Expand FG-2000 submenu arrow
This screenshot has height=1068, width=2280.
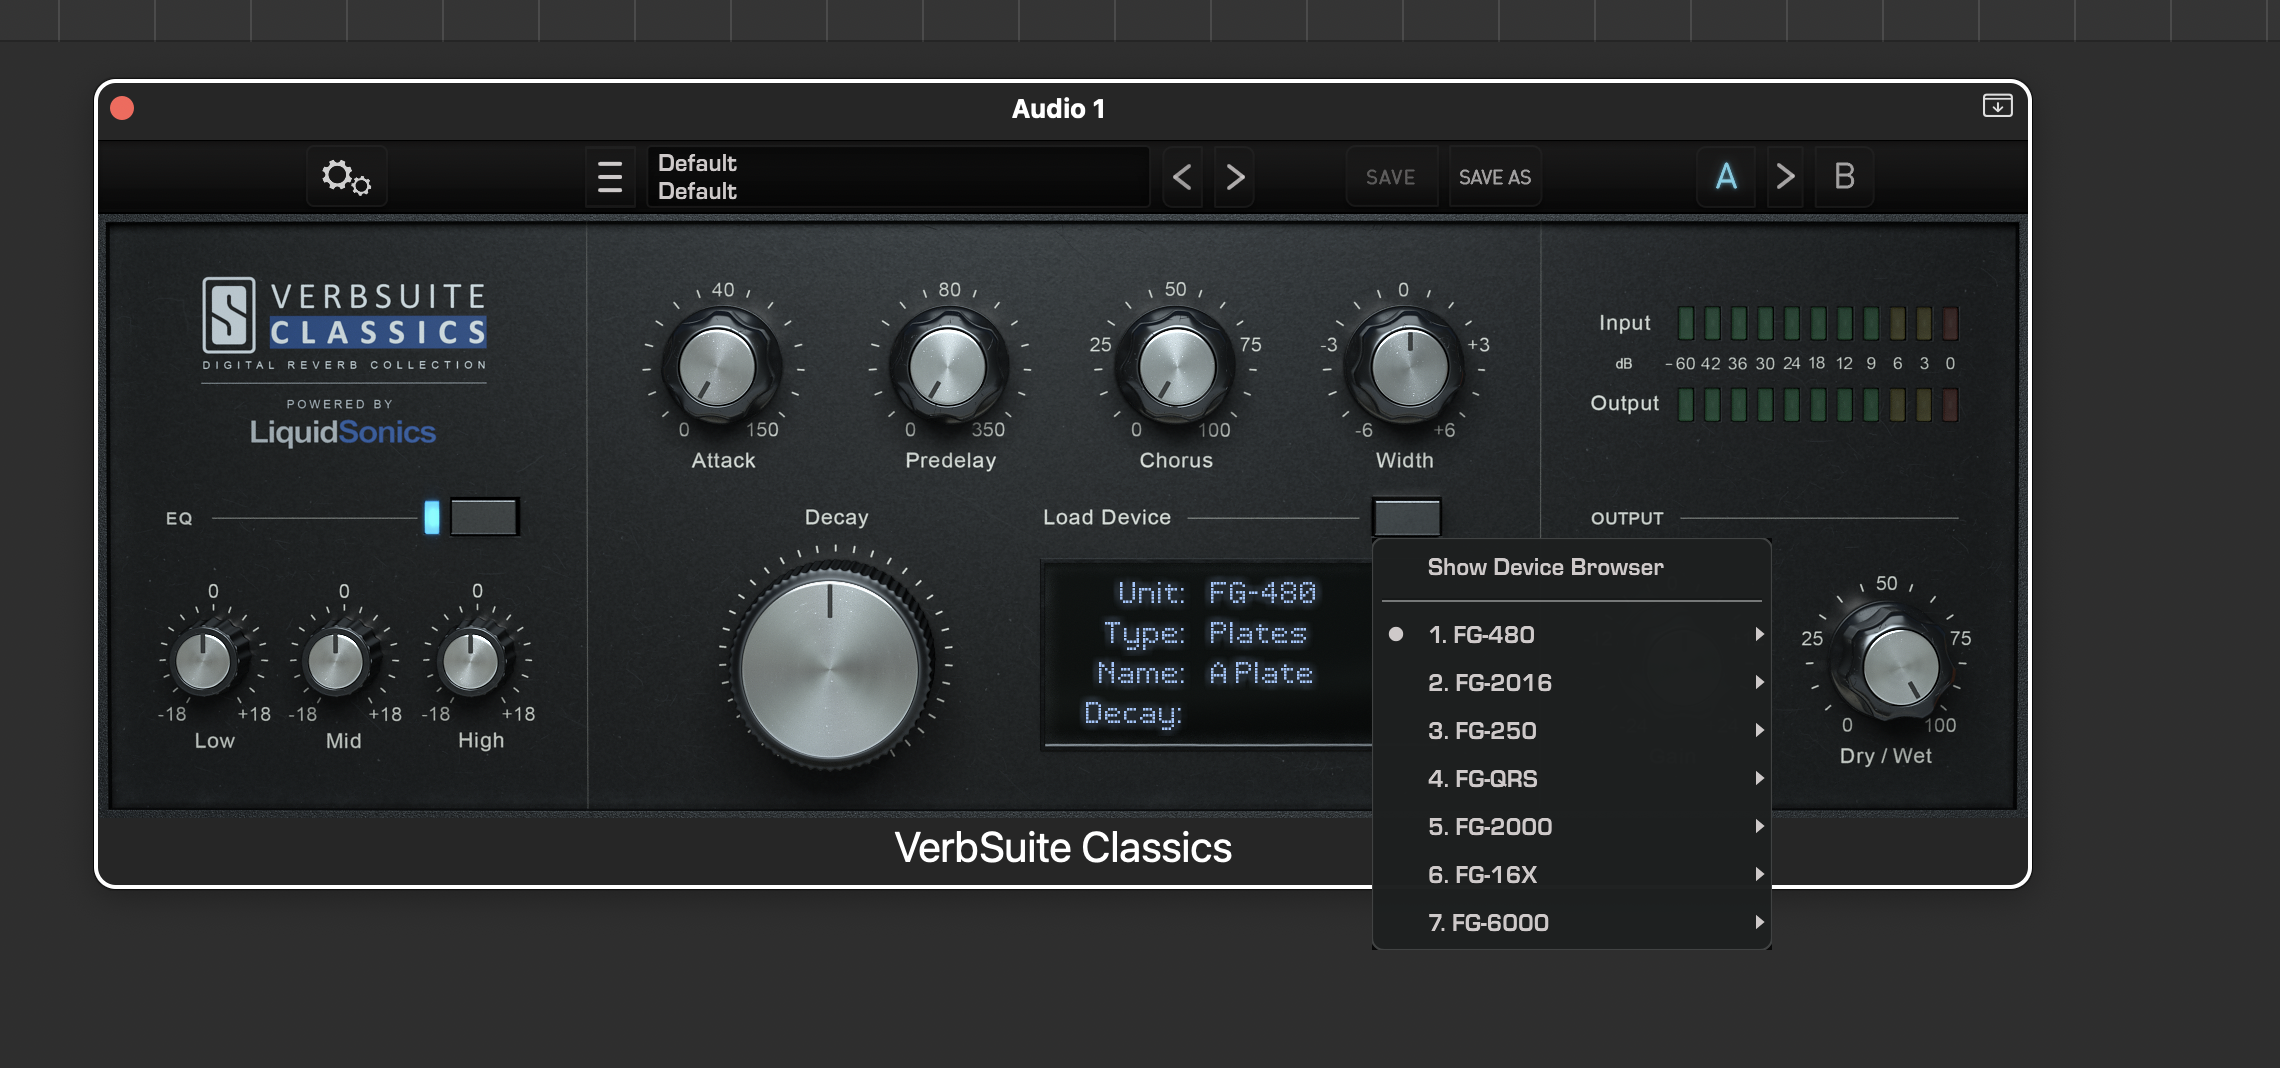[x=1759, y=826]
